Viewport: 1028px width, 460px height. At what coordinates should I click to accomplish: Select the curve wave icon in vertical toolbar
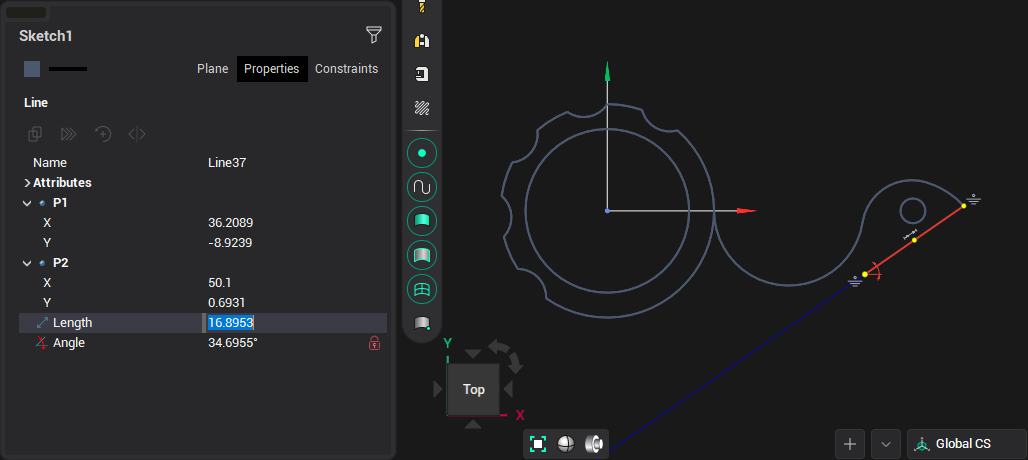(x=422, y=187)
